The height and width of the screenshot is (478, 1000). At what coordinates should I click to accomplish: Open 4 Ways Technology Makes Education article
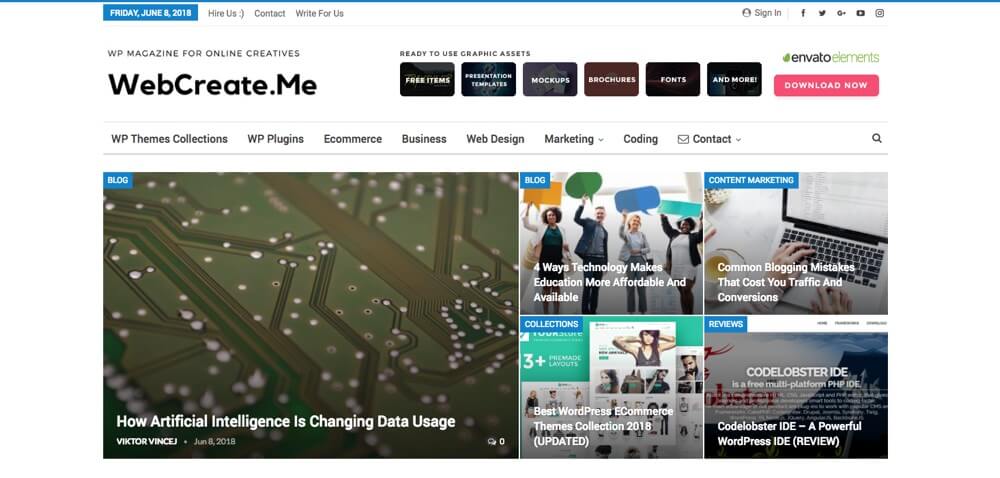pyautogui.click(x=610, y=282)
